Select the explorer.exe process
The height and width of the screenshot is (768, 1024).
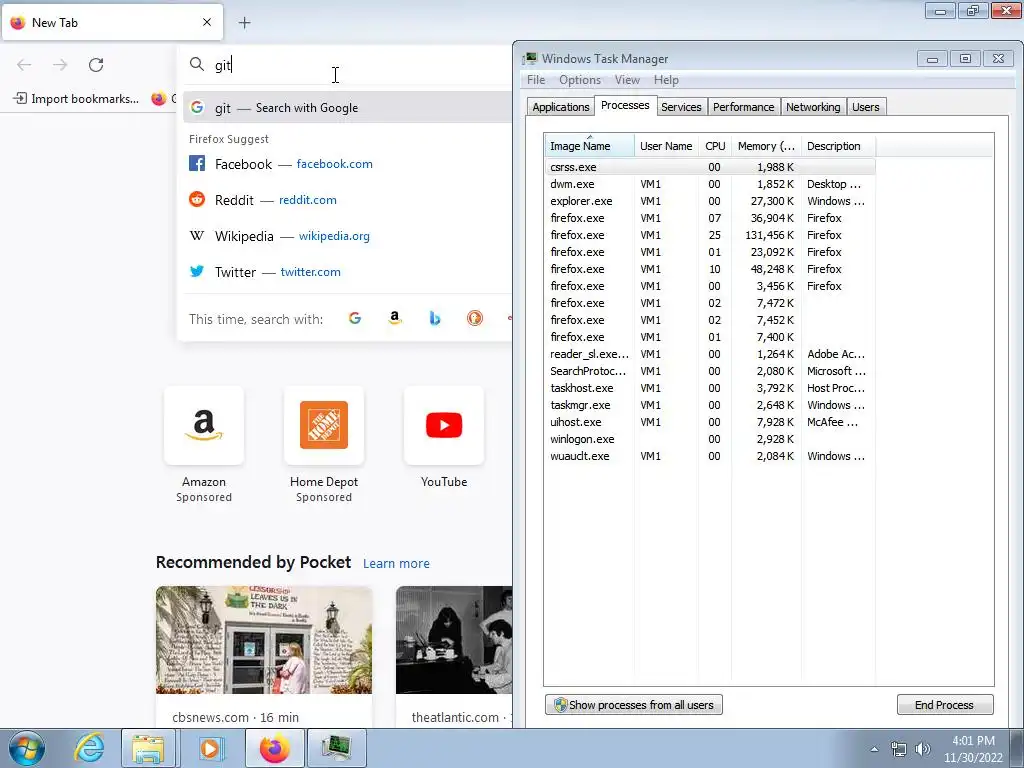710,201
